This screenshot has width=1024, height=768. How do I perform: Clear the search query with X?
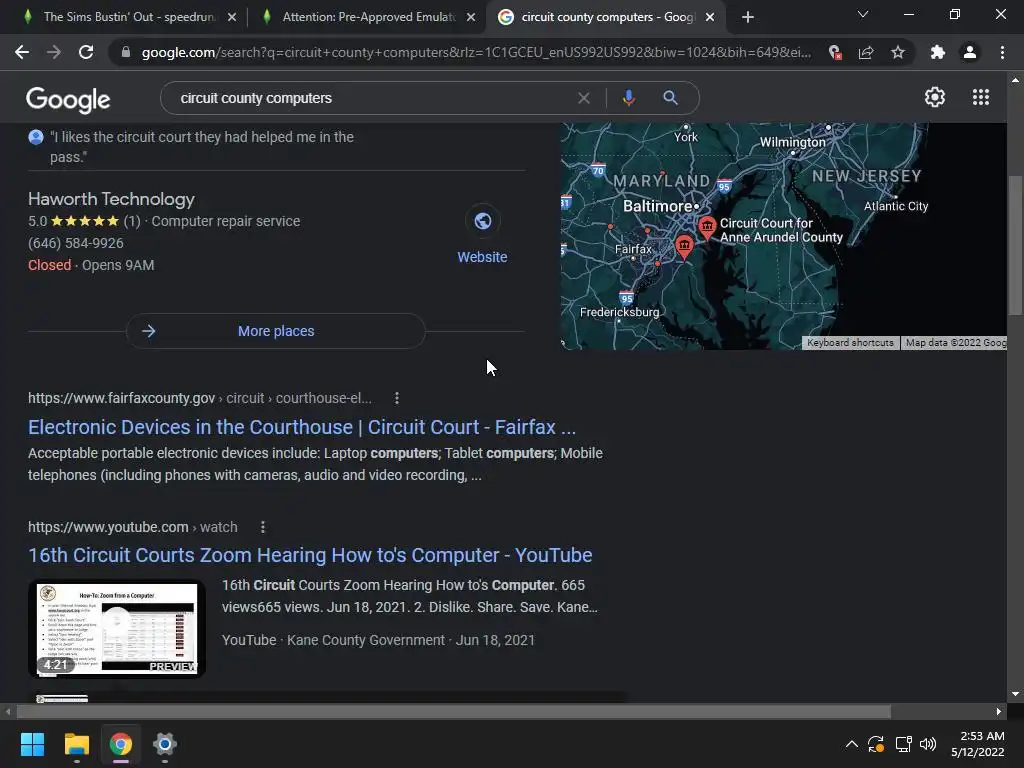point(584,98)
